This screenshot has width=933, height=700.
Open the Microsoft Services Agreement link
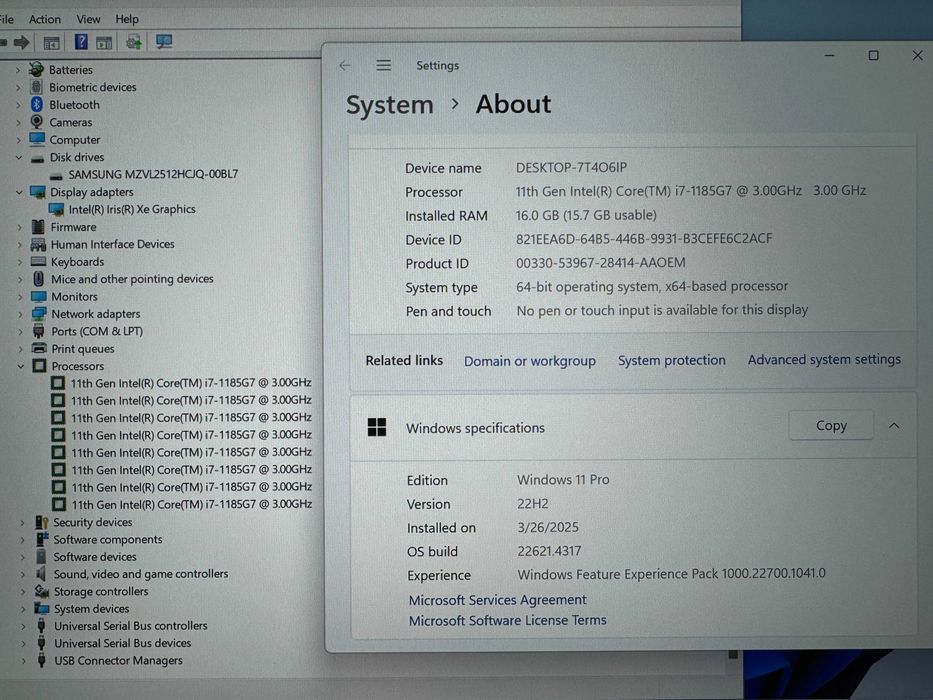click(497, 599)
